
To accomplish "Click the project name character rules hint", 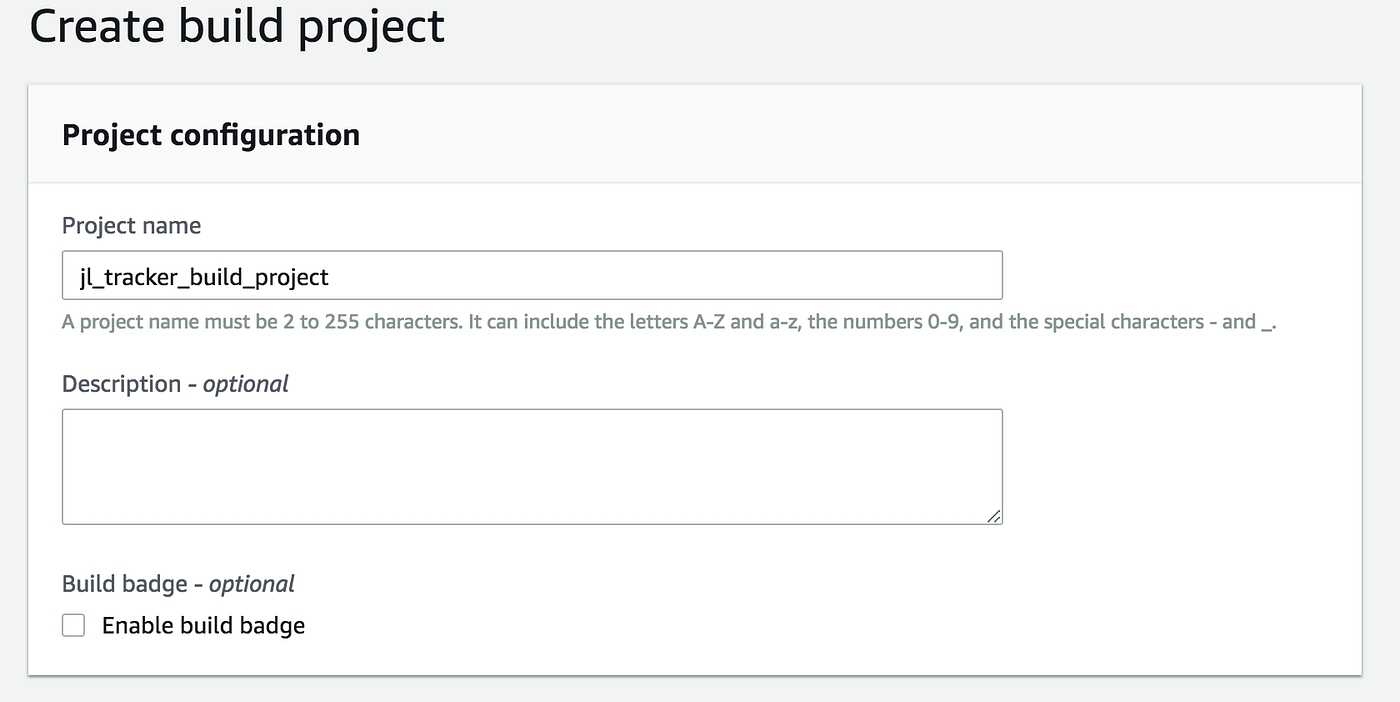I will [x=668, y=322].
